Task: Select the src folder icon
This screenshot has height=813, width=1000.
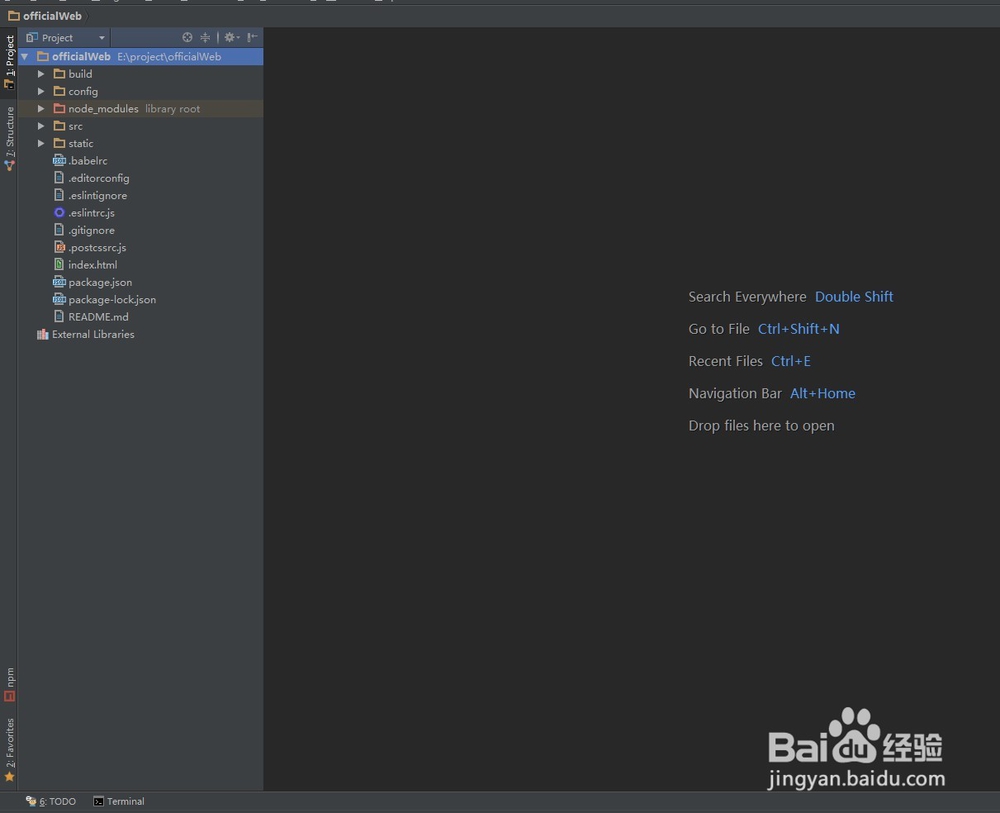Action: coord(59,126)
